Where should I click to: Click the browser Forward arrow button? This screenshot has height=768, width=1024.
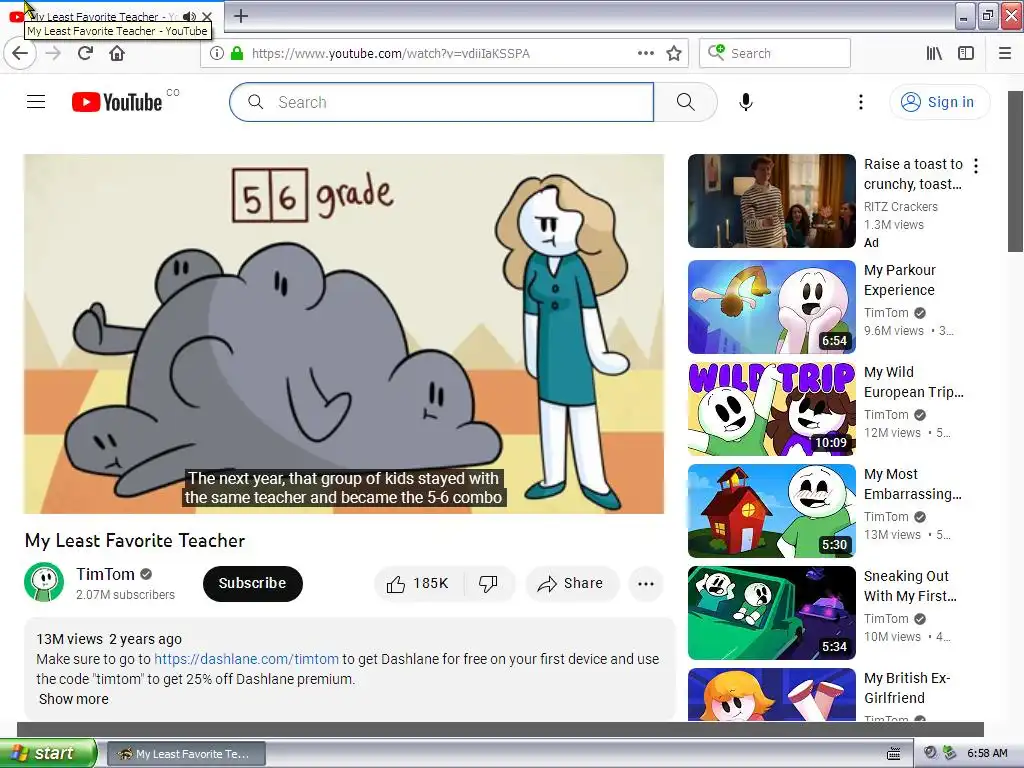53,54
